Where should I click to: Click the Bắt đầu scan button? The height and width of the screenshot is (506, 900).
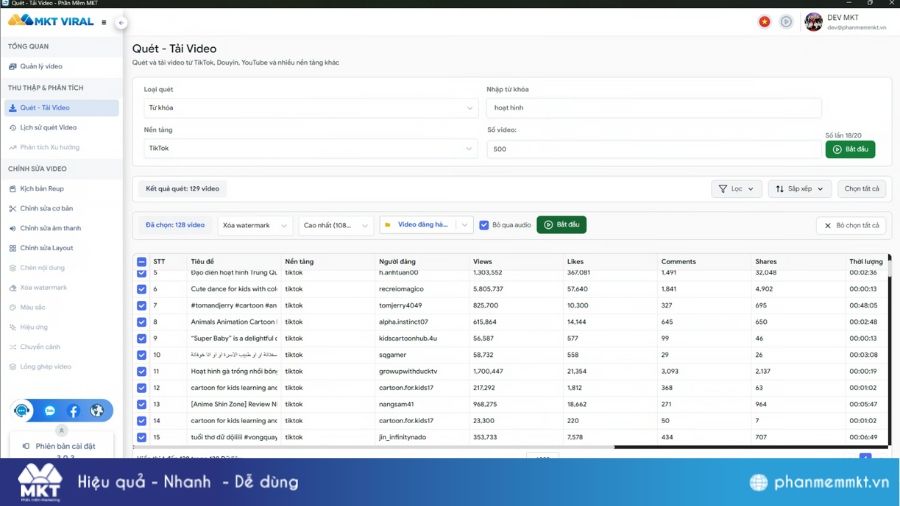point(850,149)
